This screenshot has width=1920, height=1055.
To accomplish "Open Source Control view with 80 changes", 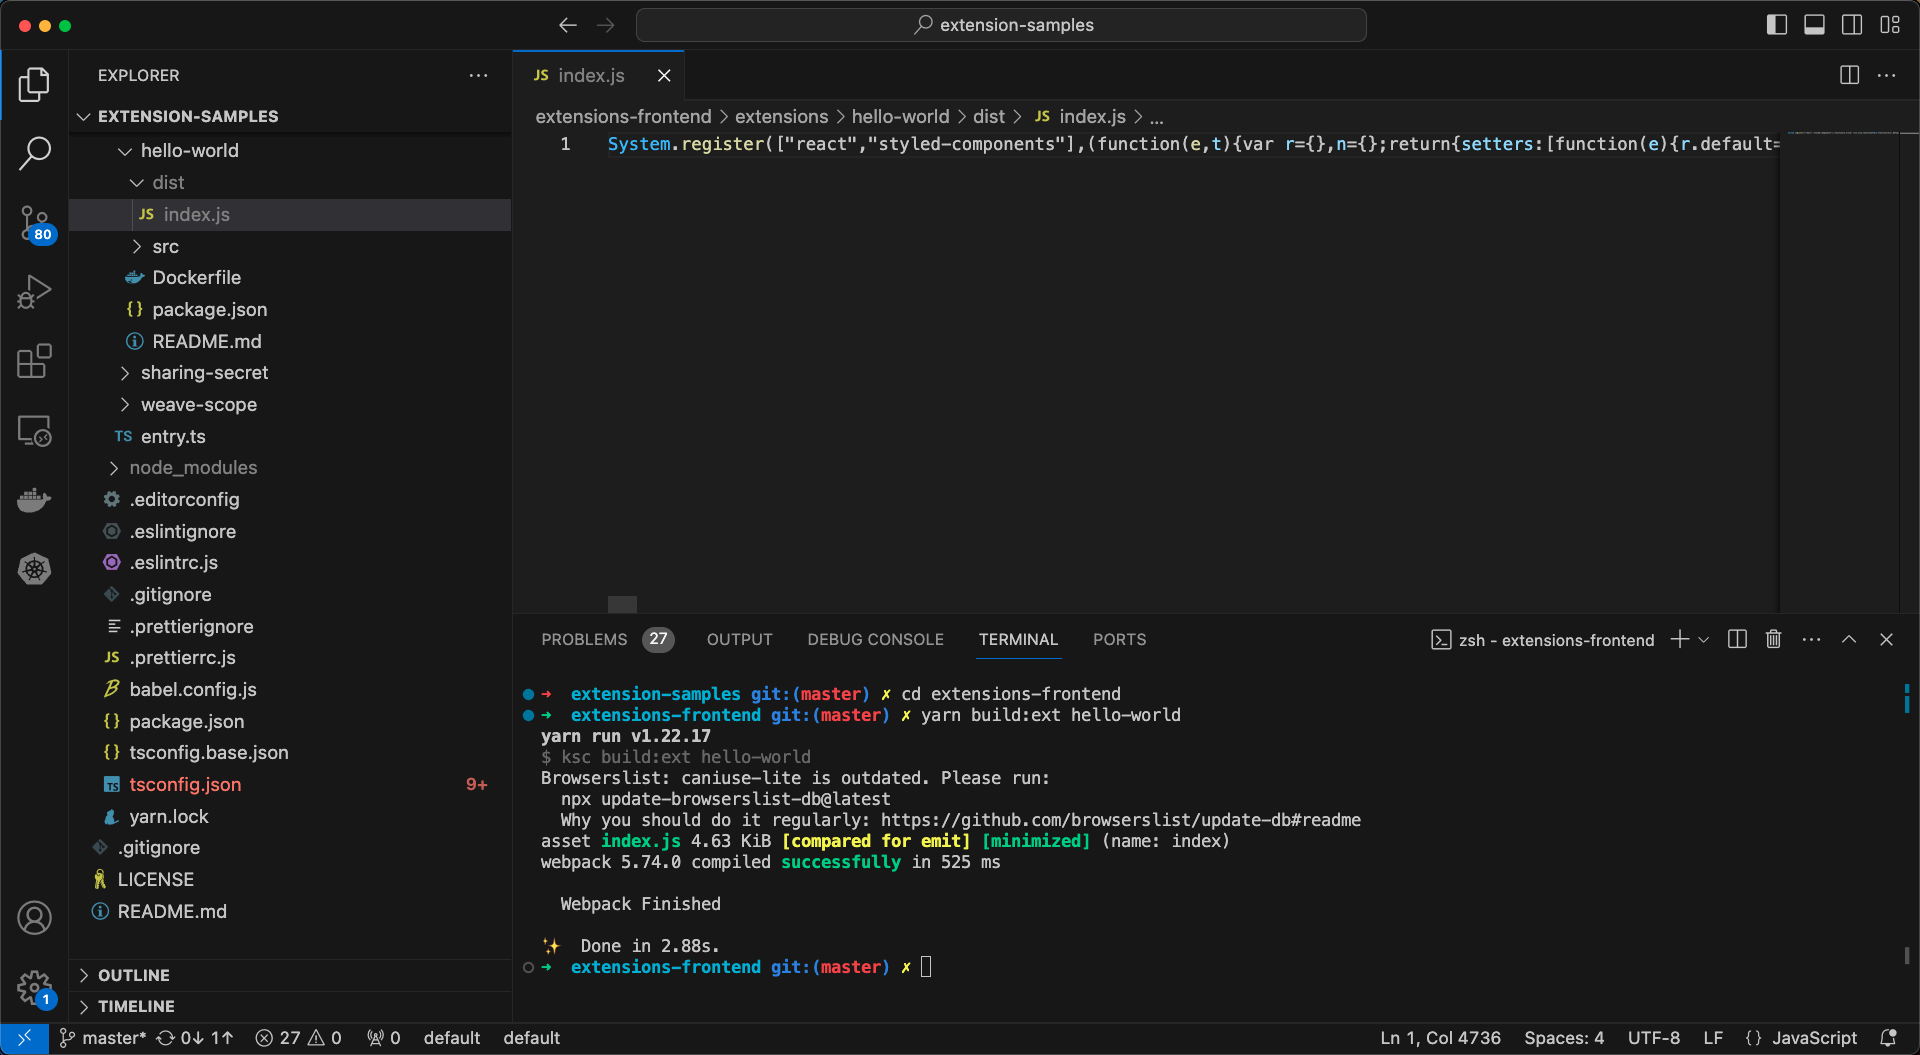I will (x=34, y=224).
